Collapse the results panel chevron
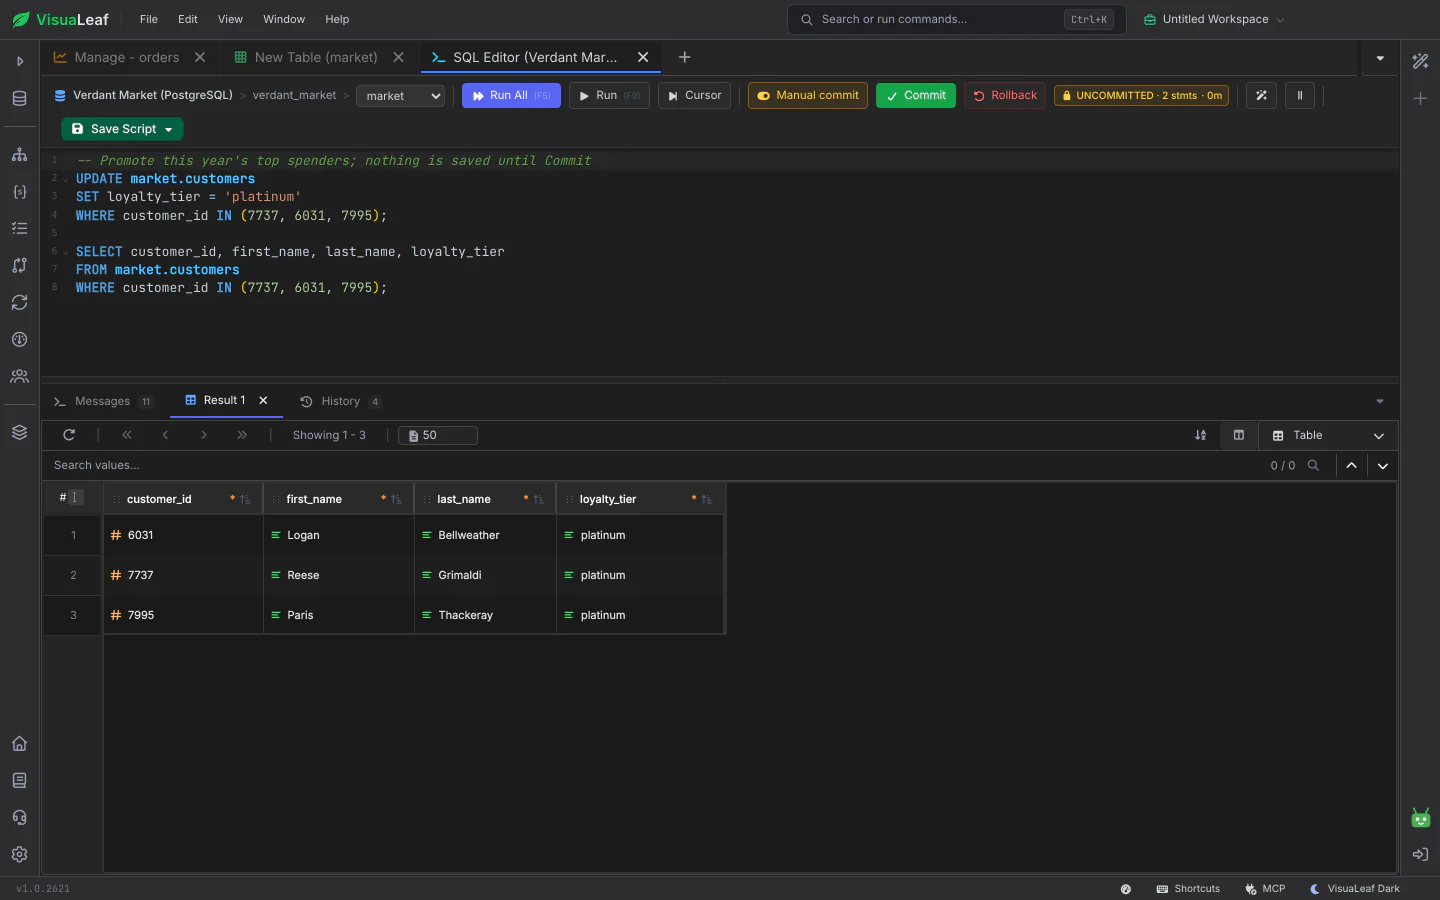The image size is (1440, 900). pos(1380,402)
